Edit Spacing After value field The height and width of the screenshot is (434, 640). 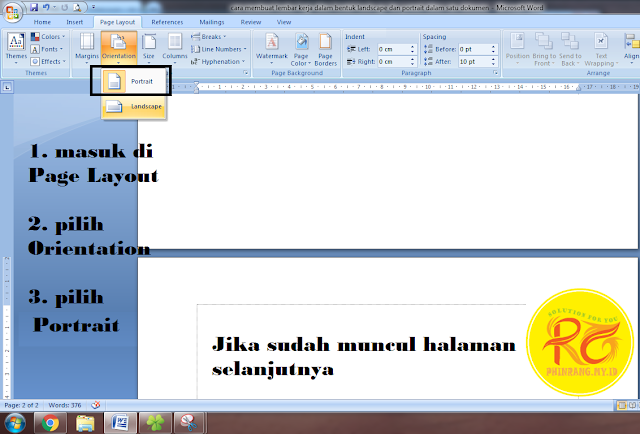tap(475, 62)
